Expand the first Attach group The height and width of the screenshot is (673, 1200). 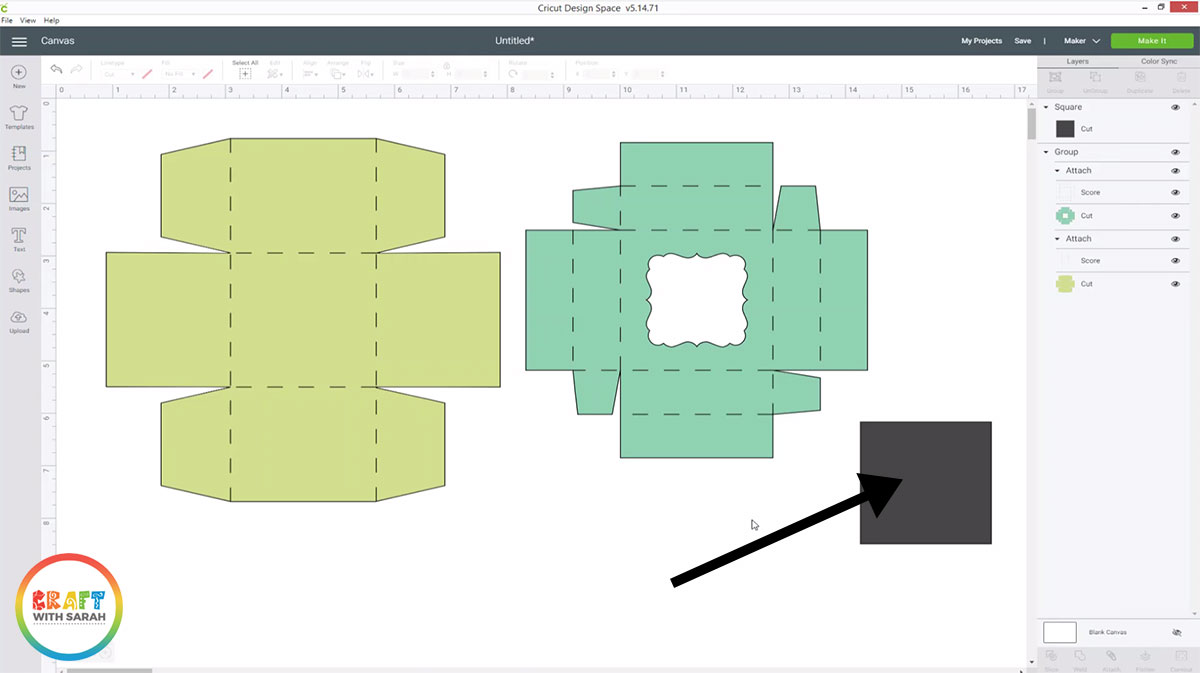(x=1056, y=170)
